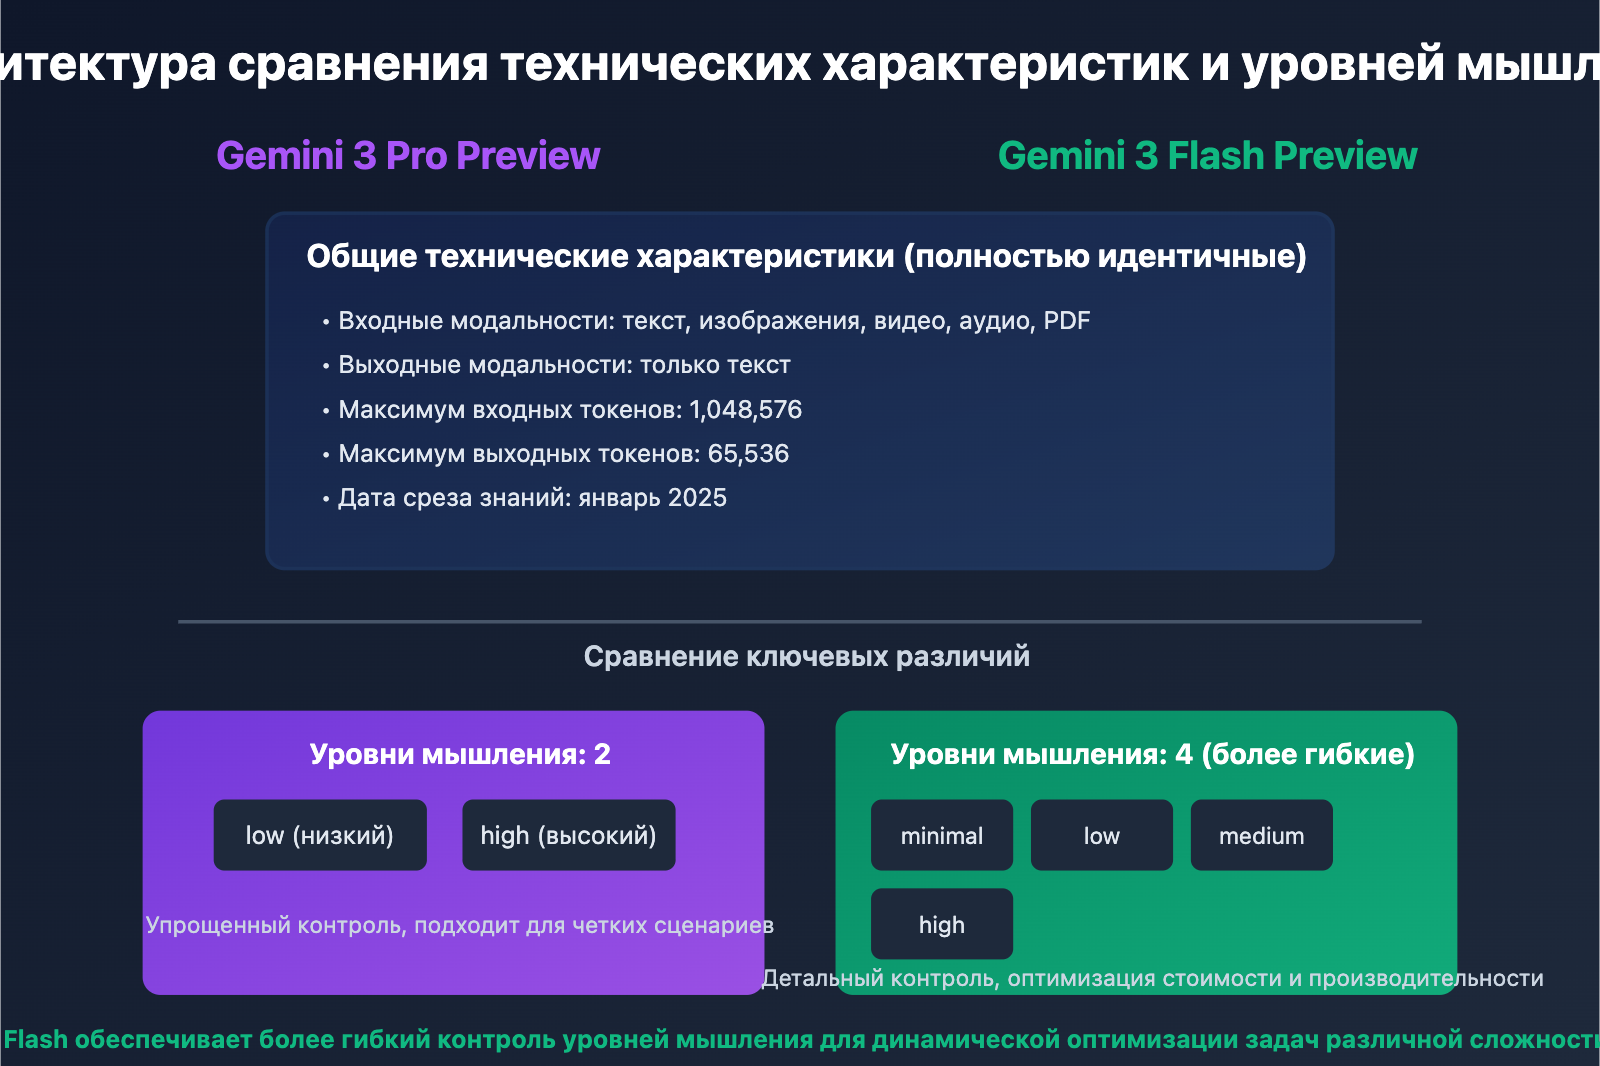
Task: Select the shared specifications panel header
Action: click(806, 256)
